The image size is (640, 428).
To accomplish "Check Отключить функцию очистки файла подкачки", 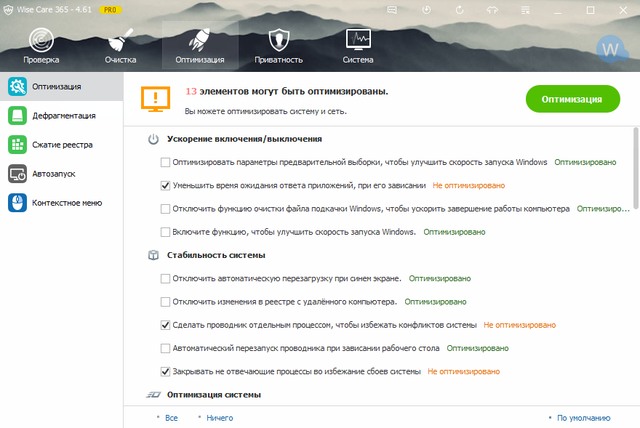I will [165, 209].
